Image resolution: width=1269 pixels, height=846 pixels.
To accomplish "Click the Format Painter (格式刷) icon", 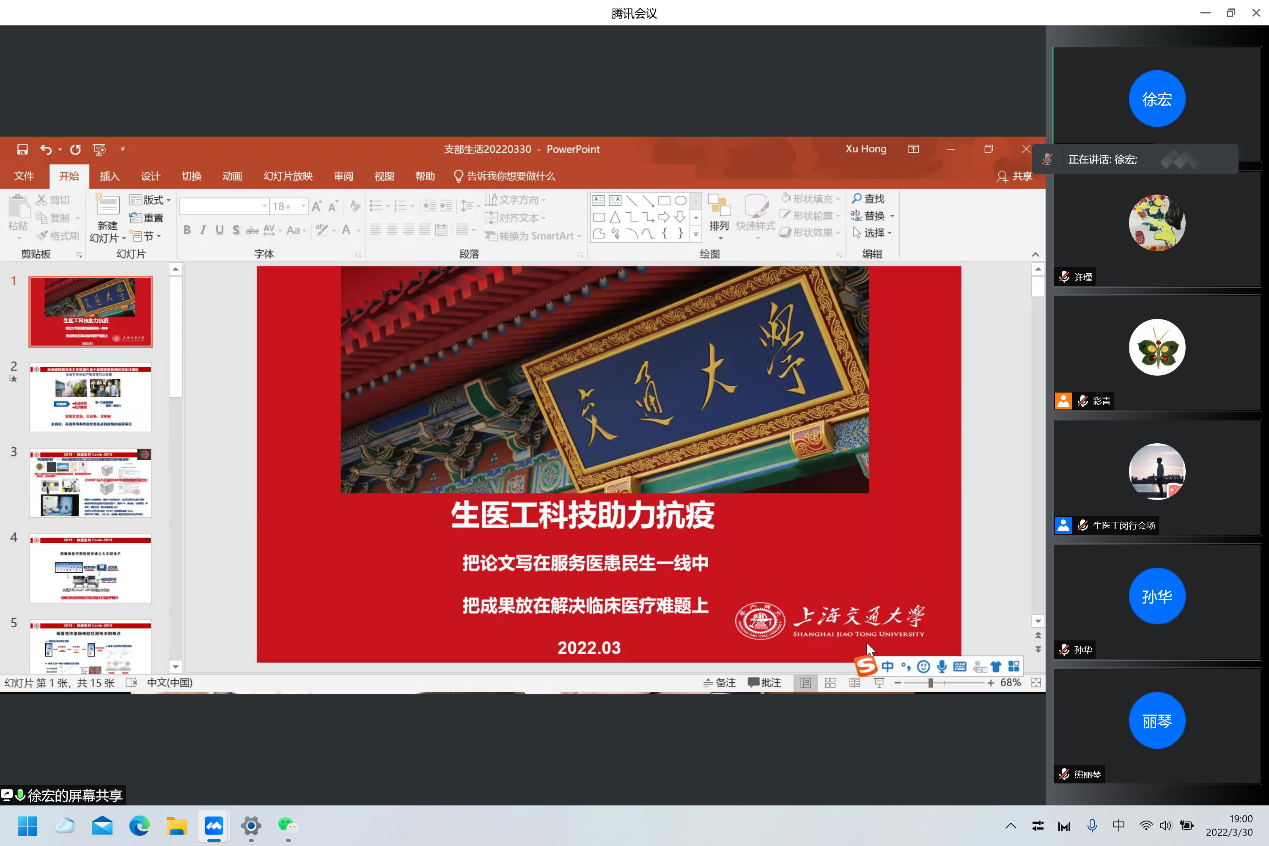I will (42, 236).
